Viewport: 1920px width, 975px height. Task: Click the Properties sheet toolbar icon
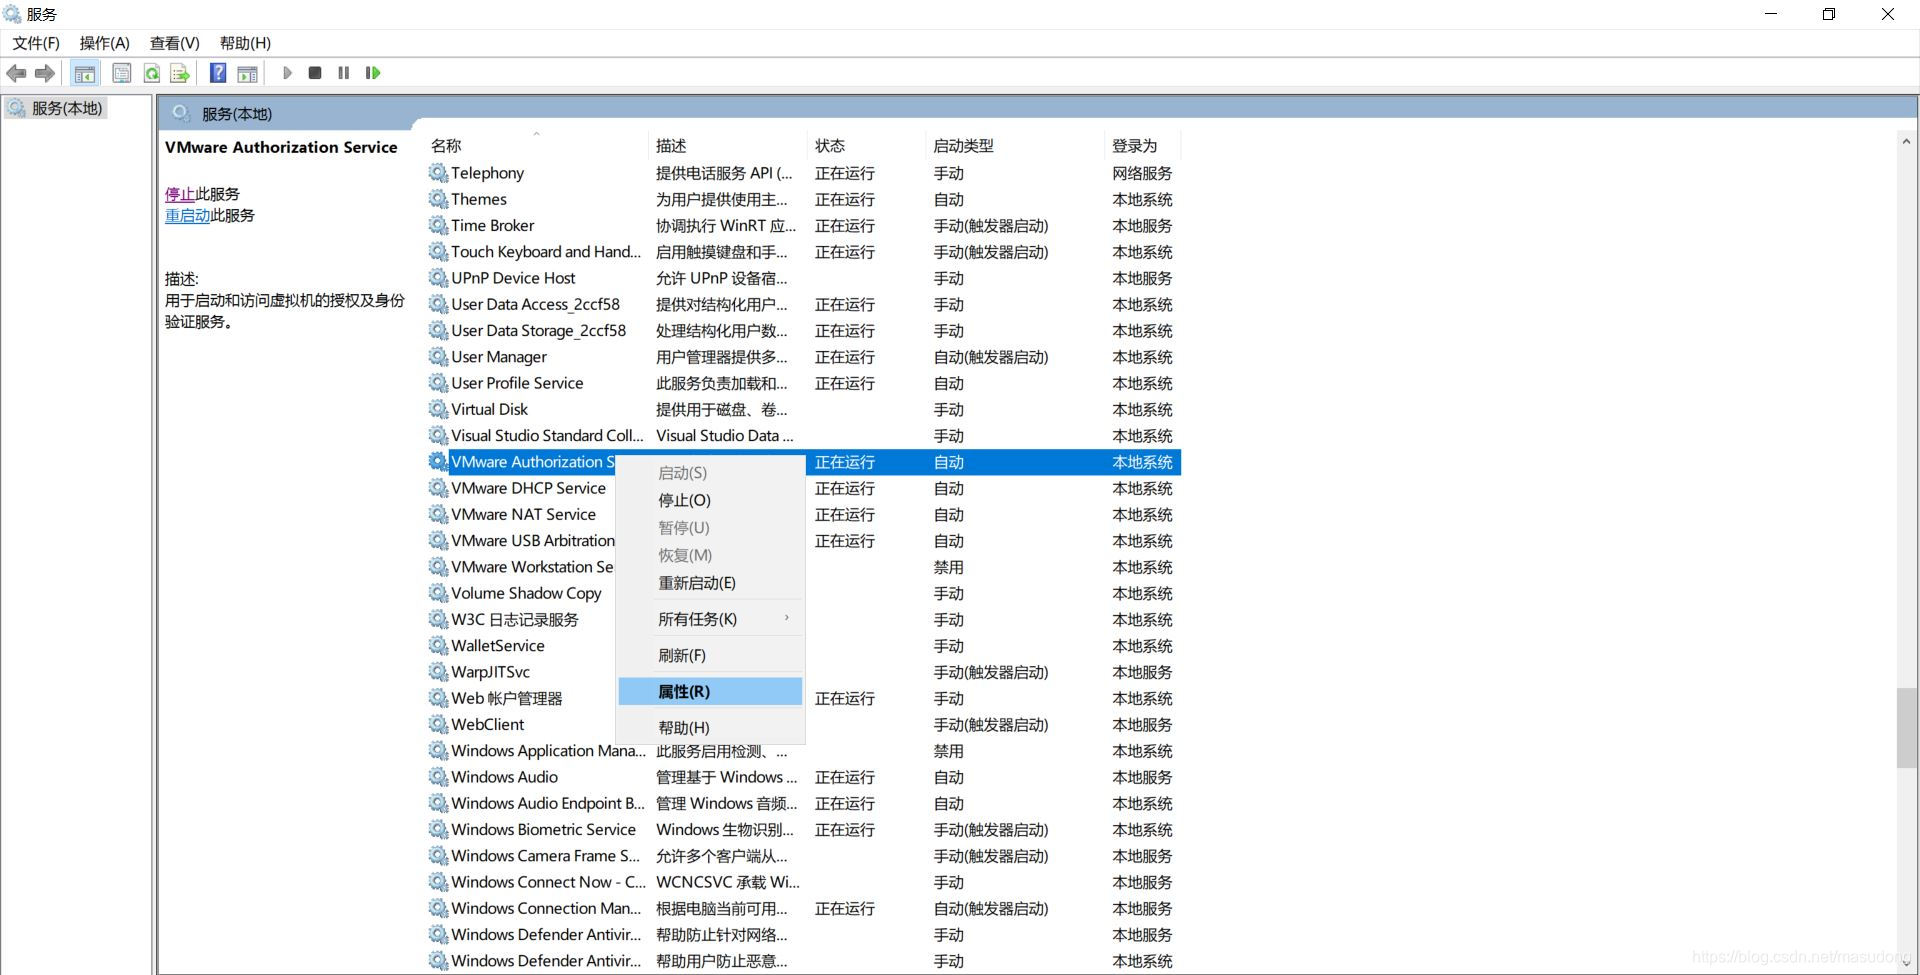click(x=122, y=73)
